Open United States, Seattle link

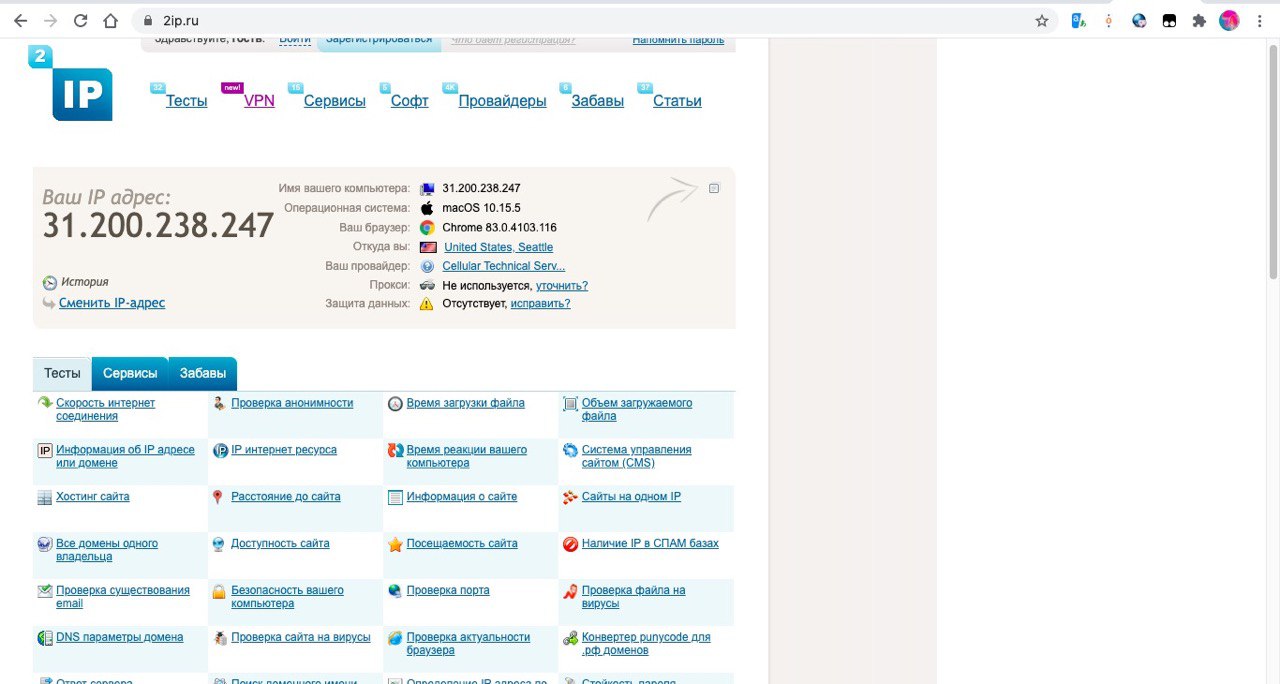(499, 247)
